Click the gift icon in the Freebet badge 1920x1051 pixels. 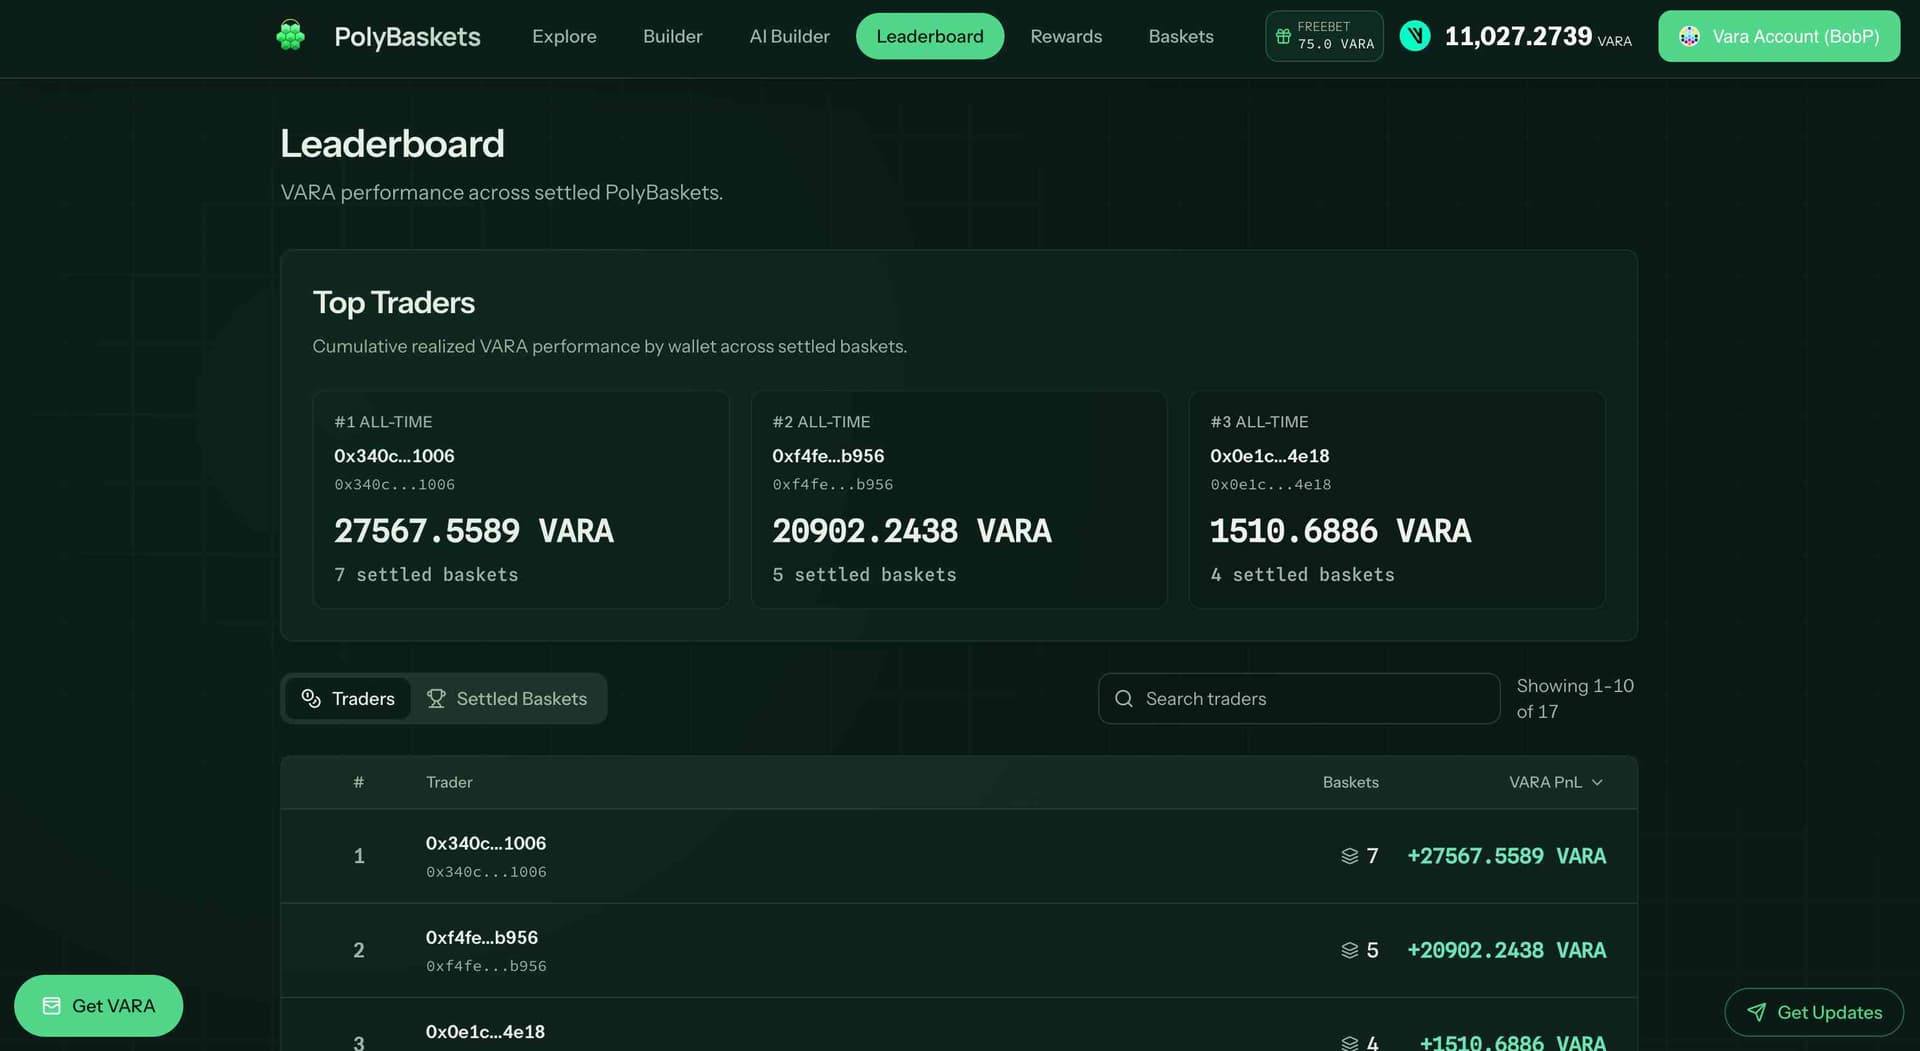coord(1283,36)
